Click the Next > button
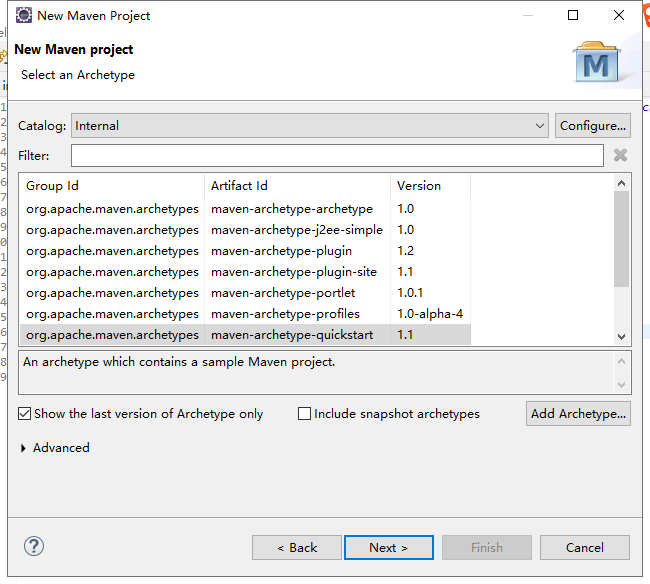The width and height of the screenshot is (650, 584). 389,548
